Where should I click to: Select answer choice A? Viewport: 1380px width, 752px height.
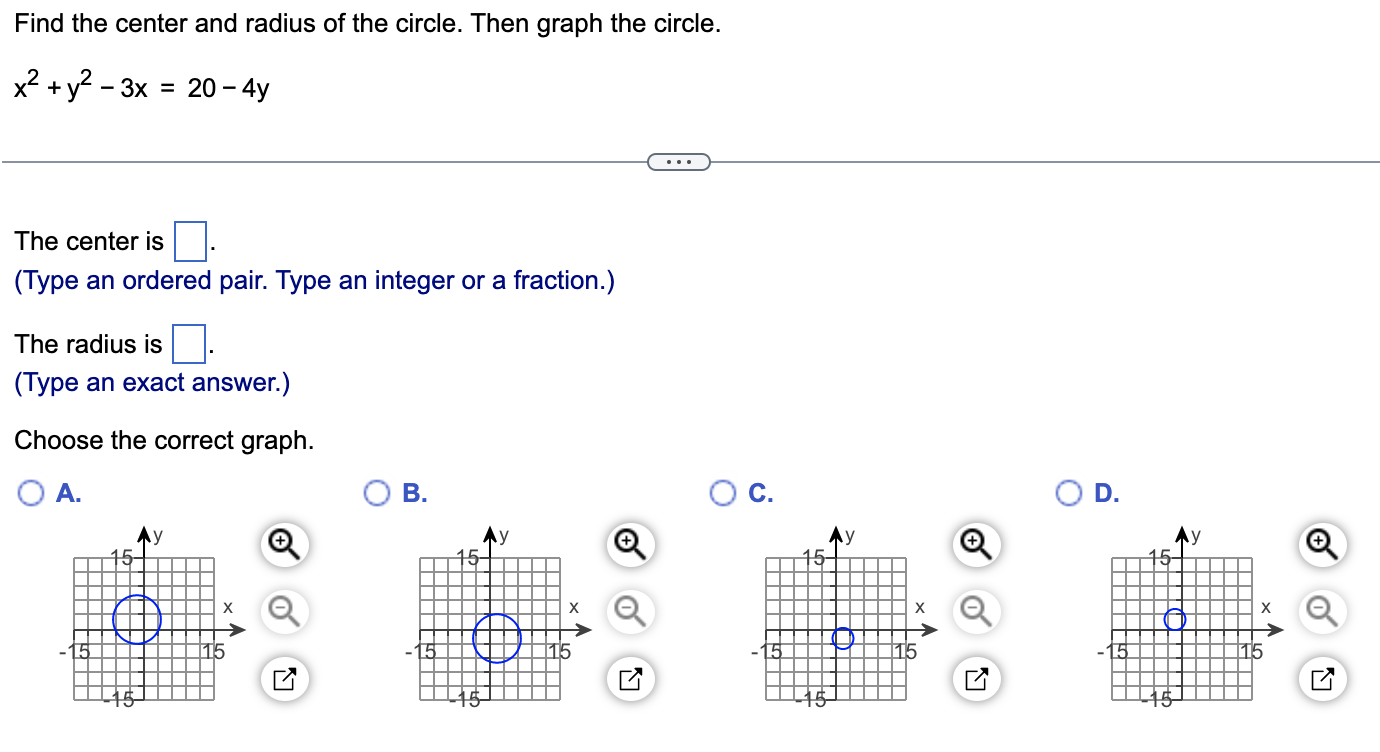pyautogui.click(x=32, y=492)
